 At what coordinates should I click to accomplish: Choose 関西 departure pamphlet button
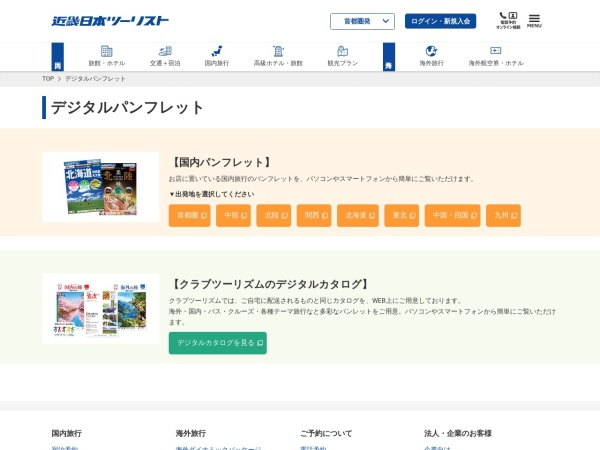[x=314, y=215]
